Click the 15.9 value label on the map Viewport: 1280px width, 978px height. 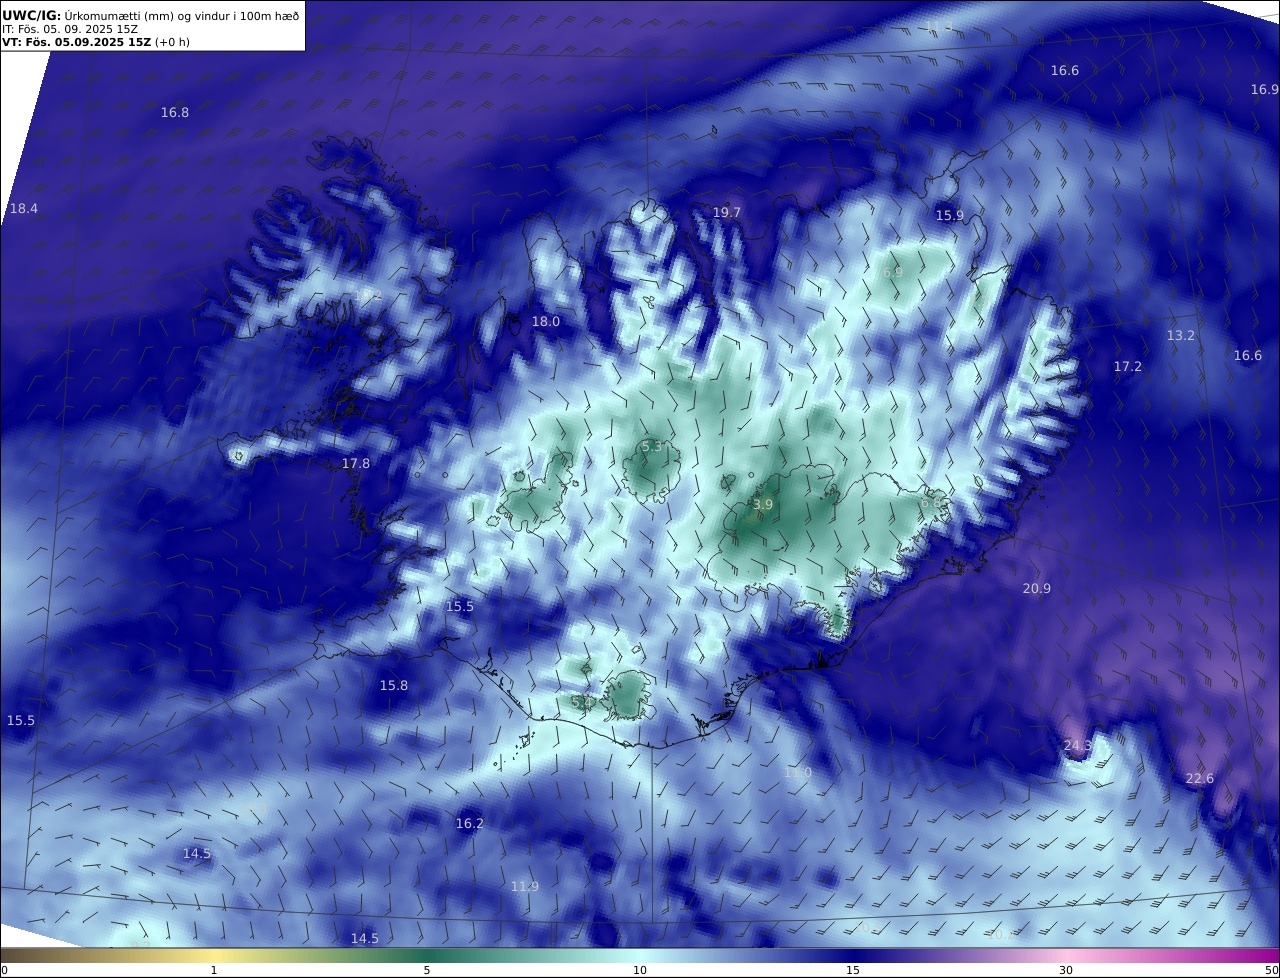950,216
